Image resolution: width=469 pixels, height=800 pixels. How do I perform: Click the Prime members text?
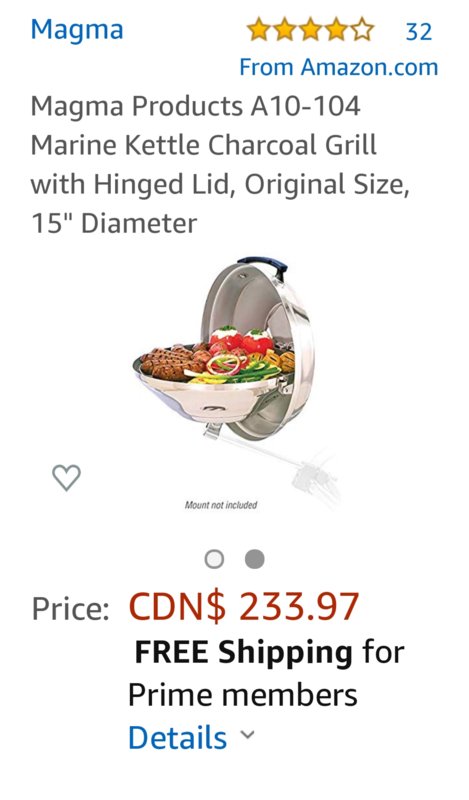click(242, 695)
